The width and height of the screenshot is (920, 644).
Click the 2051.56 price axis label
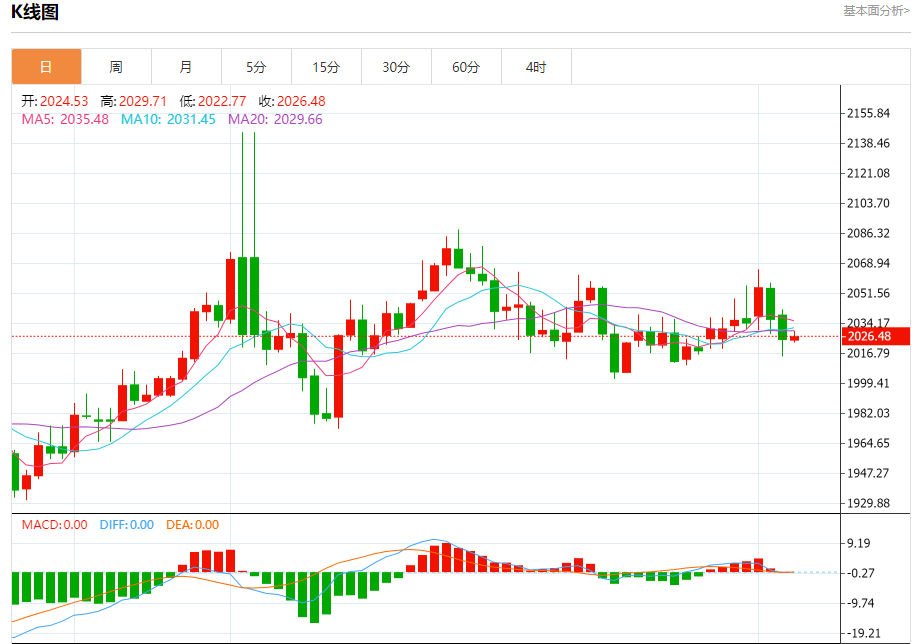point(868,293)
